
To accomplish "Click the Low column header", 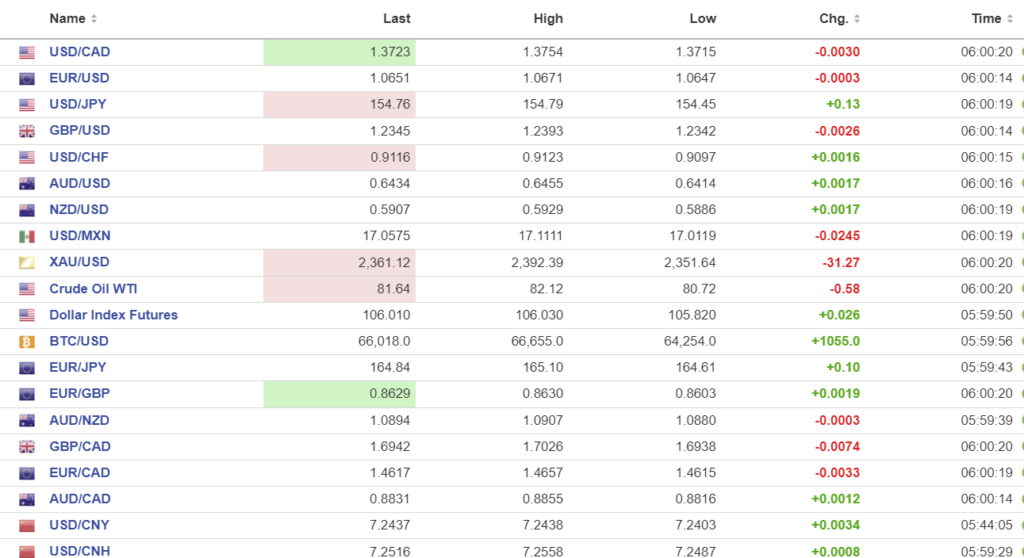I will pos(702,19).
